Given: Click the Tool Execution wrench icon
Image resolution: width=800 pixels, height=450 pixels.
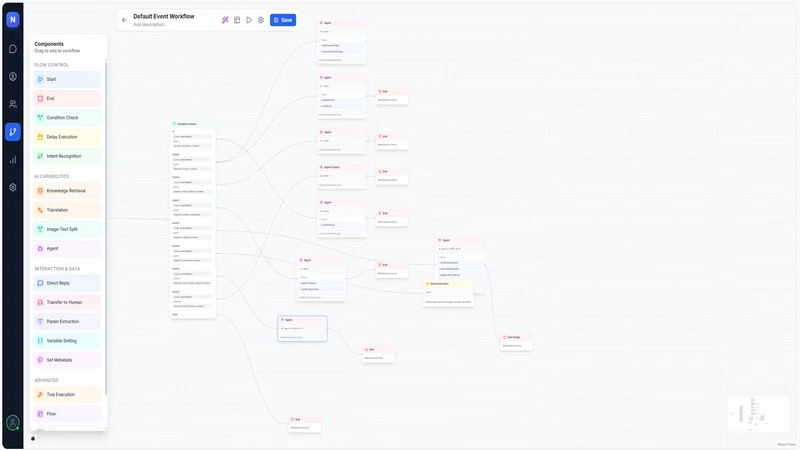Looking at the screenshot, I should click(x=40, y=394).
